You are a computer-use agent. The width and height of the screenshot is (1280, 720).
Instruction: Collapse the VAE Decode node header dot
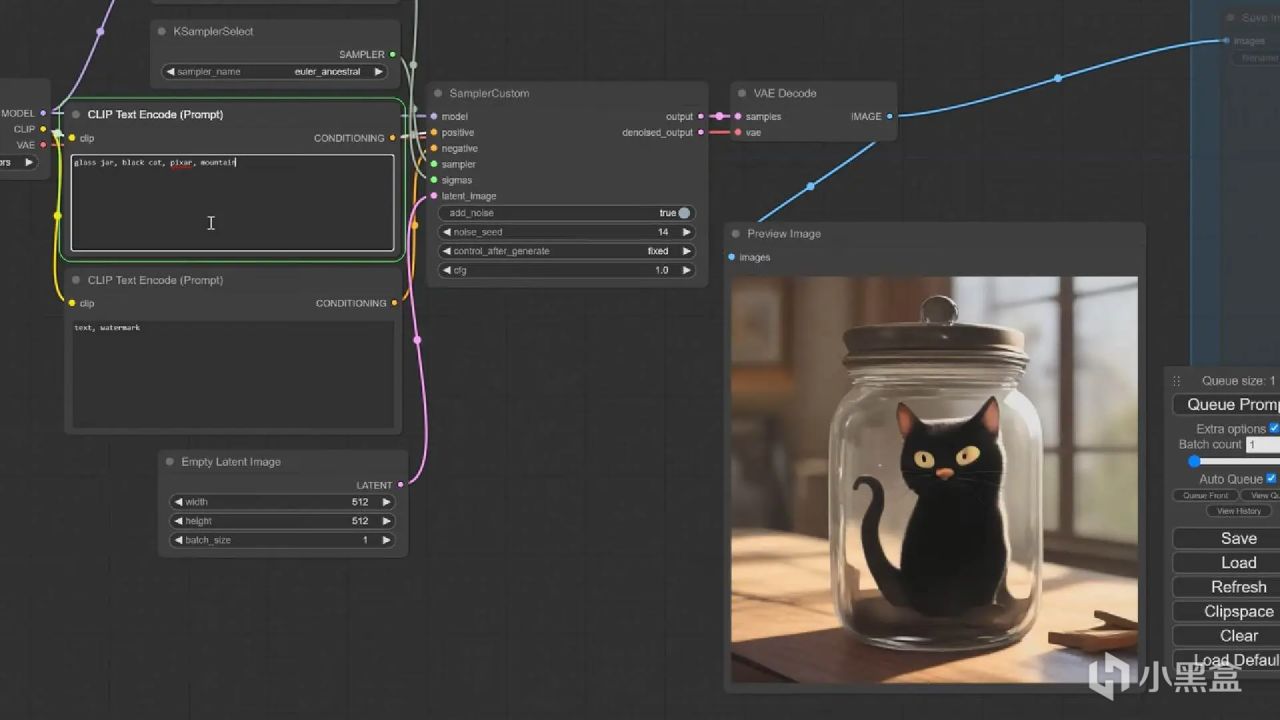(x=742, y=94)
